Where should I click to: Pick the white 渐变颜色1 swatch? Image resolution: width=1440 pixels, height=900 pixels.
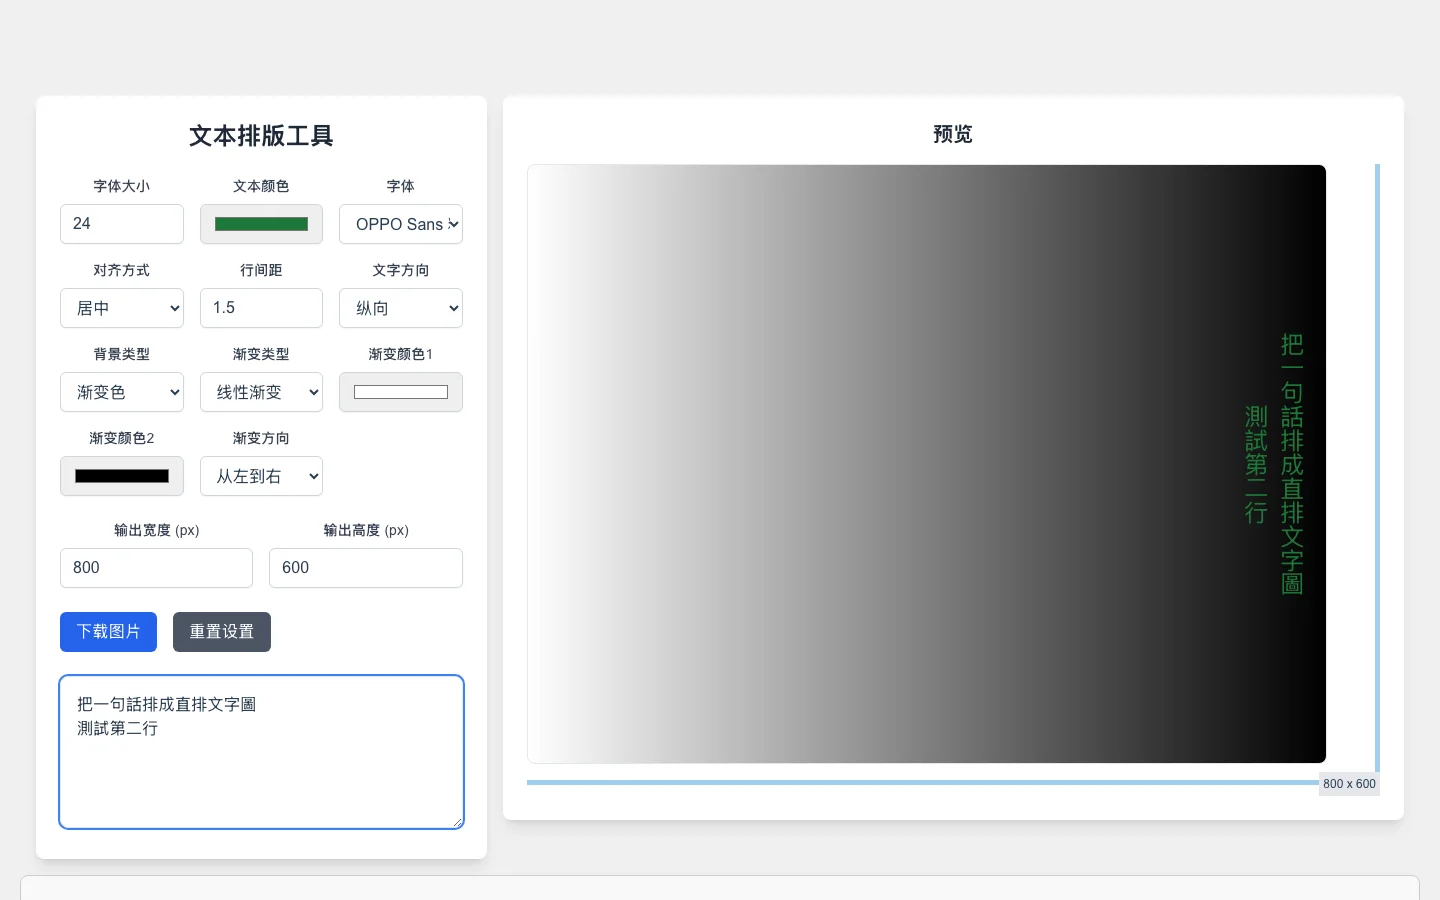[401, 392]
